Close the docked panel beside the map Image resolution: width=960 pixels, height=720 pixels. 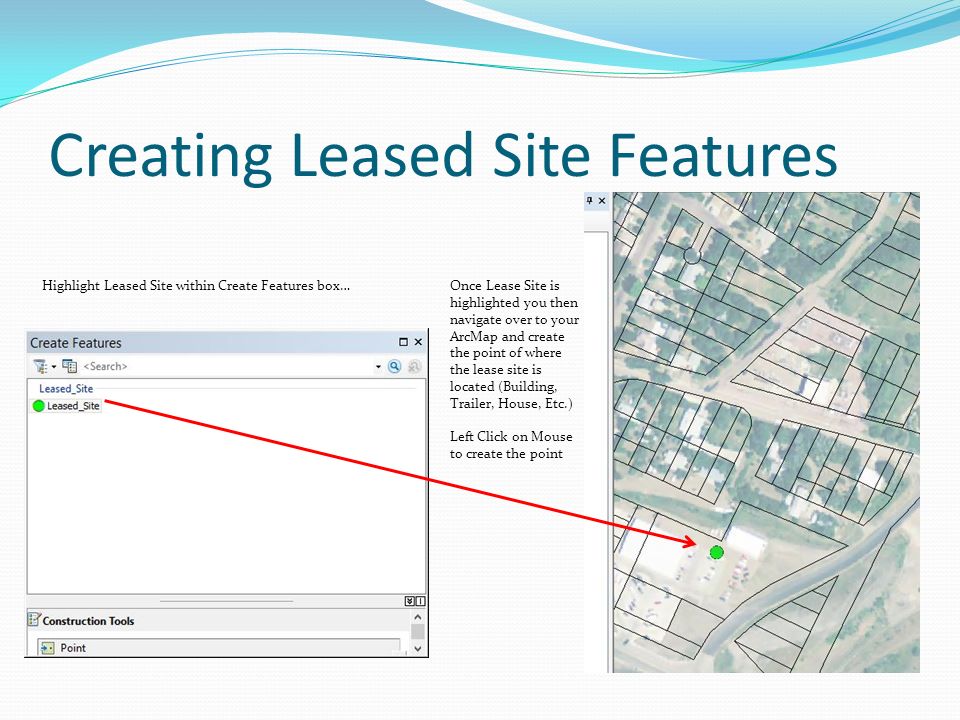click(602, 200)
